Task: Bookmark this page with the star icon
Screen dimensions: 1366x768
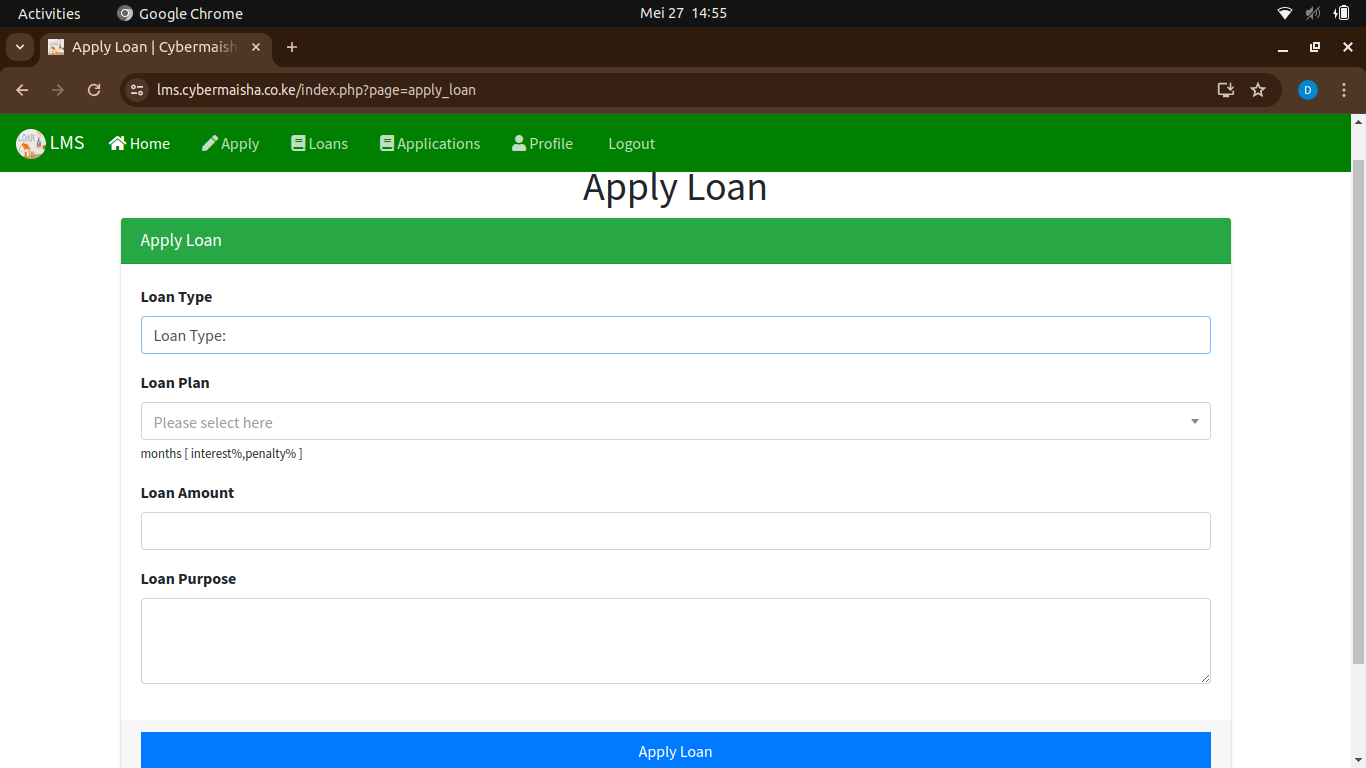Action: tap(1258, 90)
